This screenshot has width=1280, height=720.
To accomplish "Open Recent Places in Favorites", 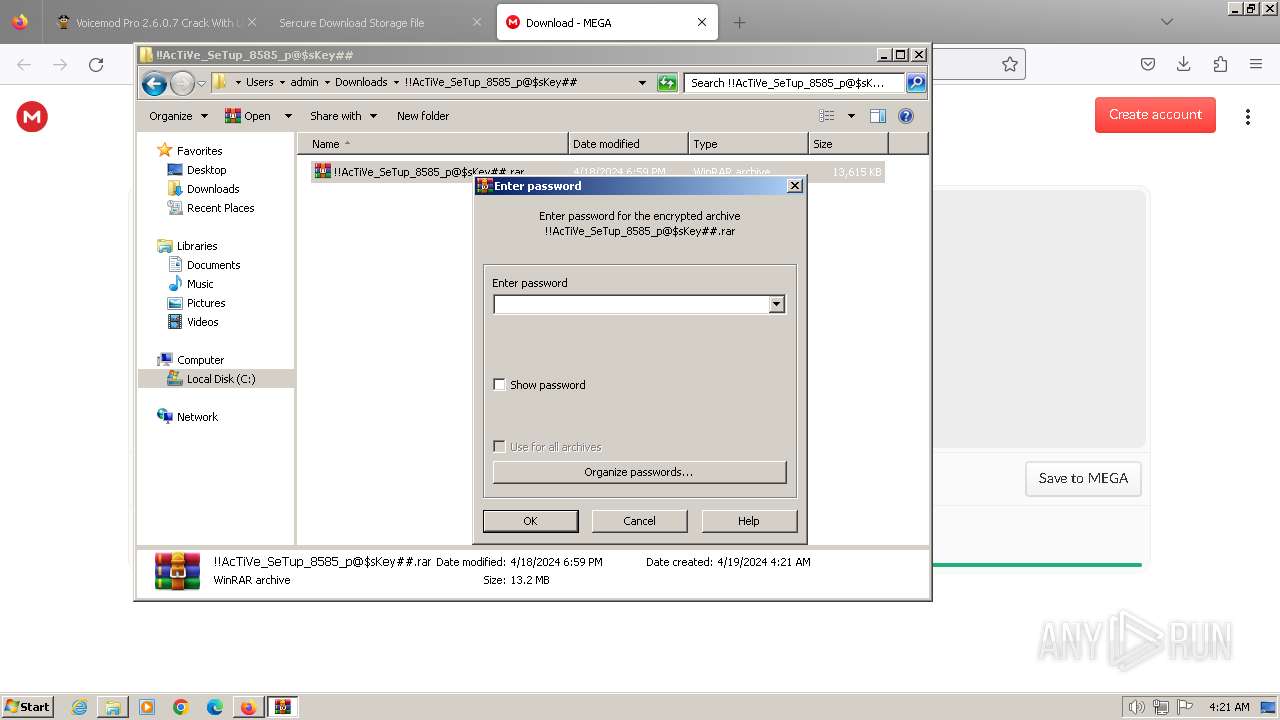I will (x=220, y=208).
